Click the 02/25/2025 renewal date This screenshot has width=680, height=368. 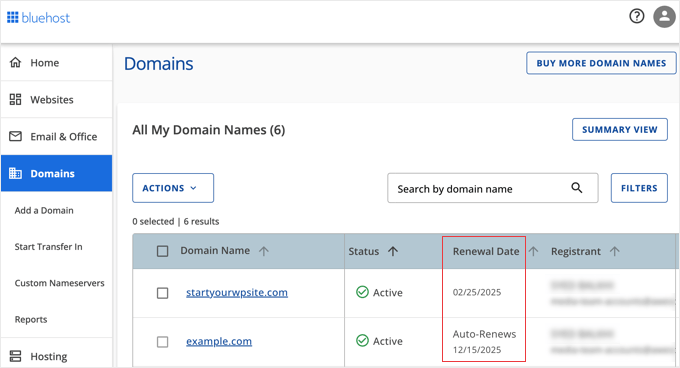pos(477,292)
